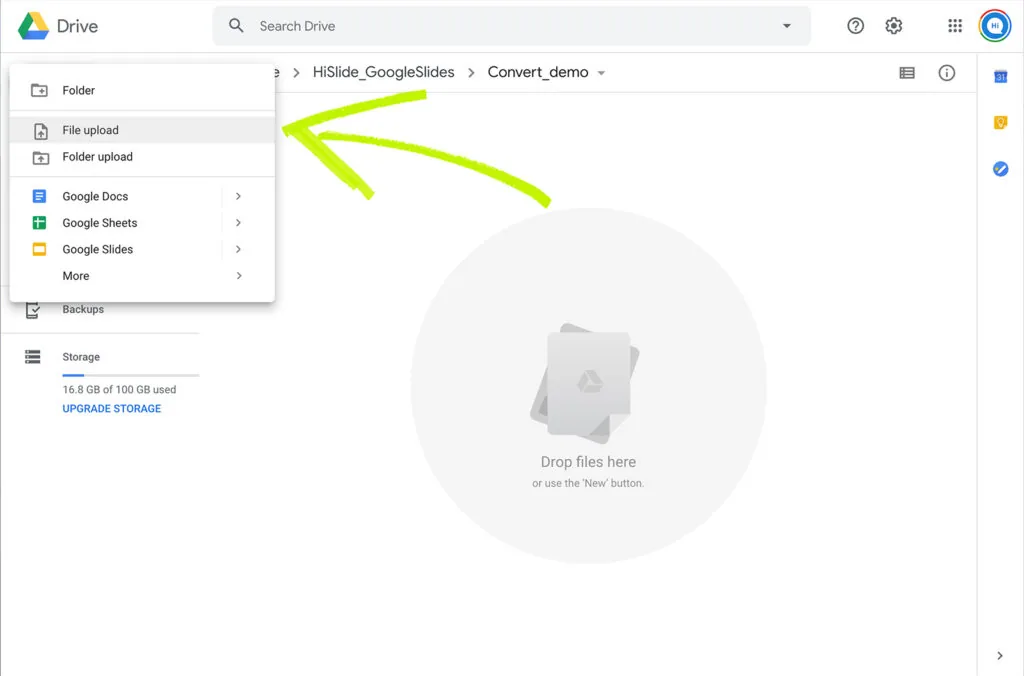Expand search options dropdown arrow
The width and height of the screenshot is (1024, 676).
pos(786,26)
